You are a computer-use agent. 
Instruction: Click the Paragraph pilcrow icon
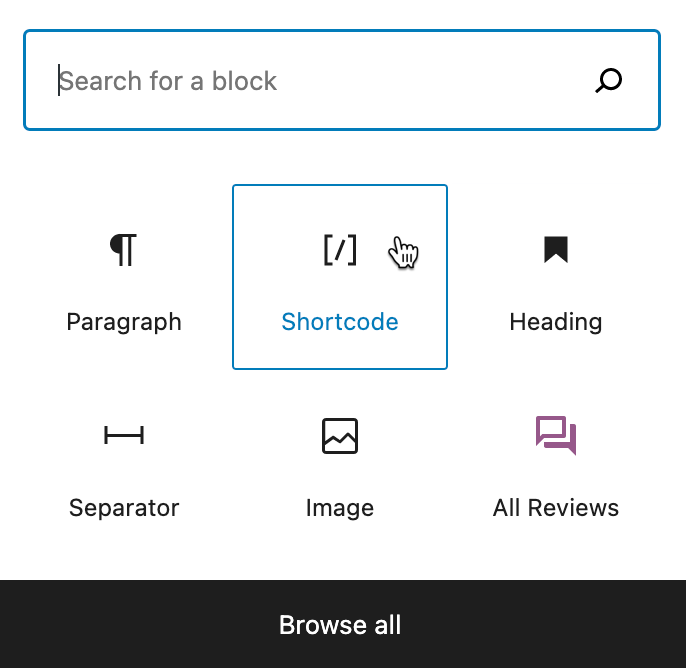[x=123, y=250]
